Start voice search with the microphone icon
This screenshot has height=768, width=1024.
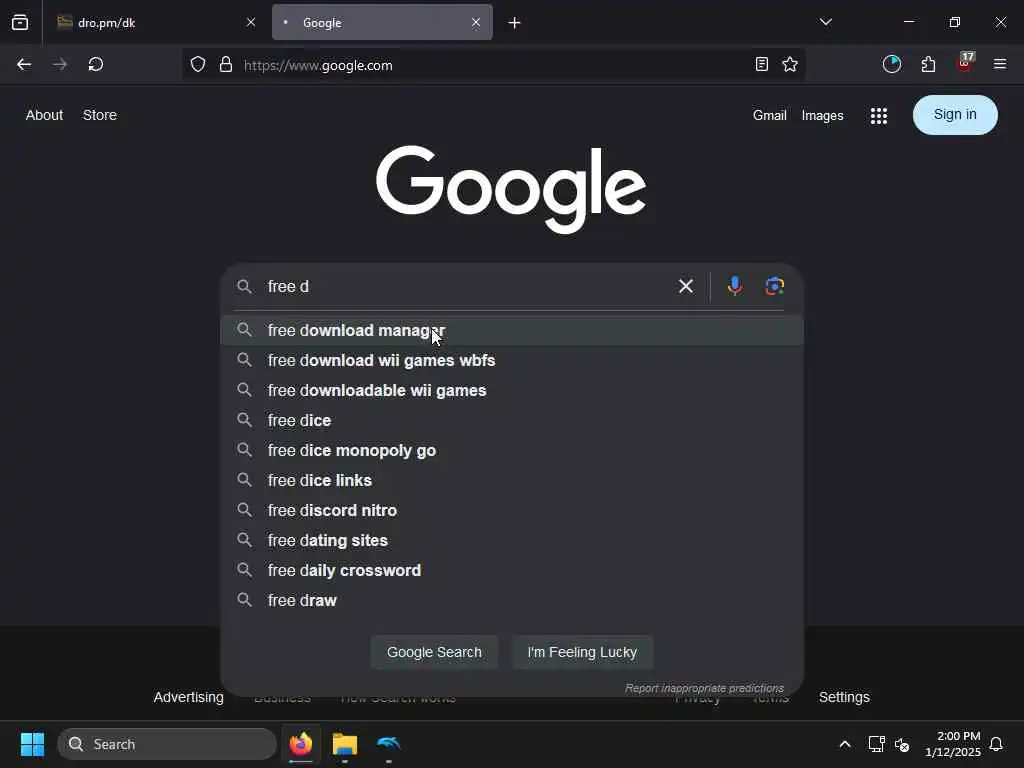coord(735,286)
